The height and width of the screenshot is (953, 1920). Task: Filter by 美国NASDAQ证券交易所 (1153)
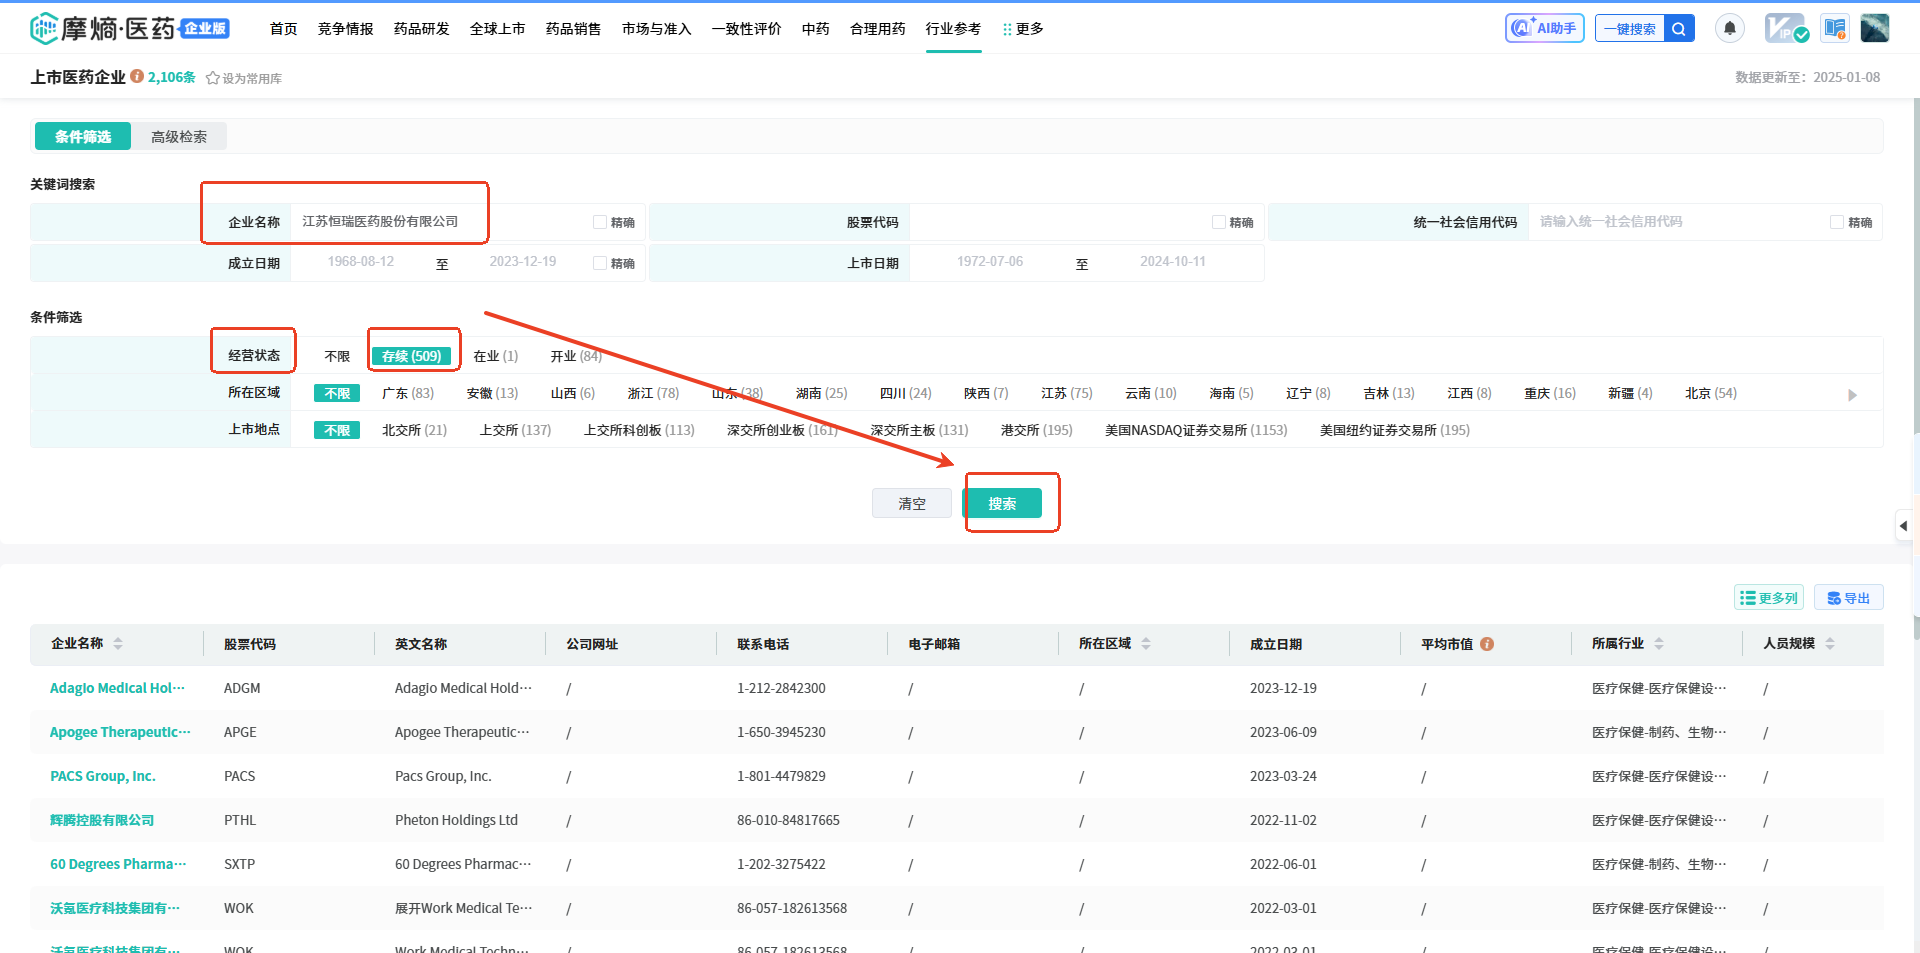[x=1196, y=430]
